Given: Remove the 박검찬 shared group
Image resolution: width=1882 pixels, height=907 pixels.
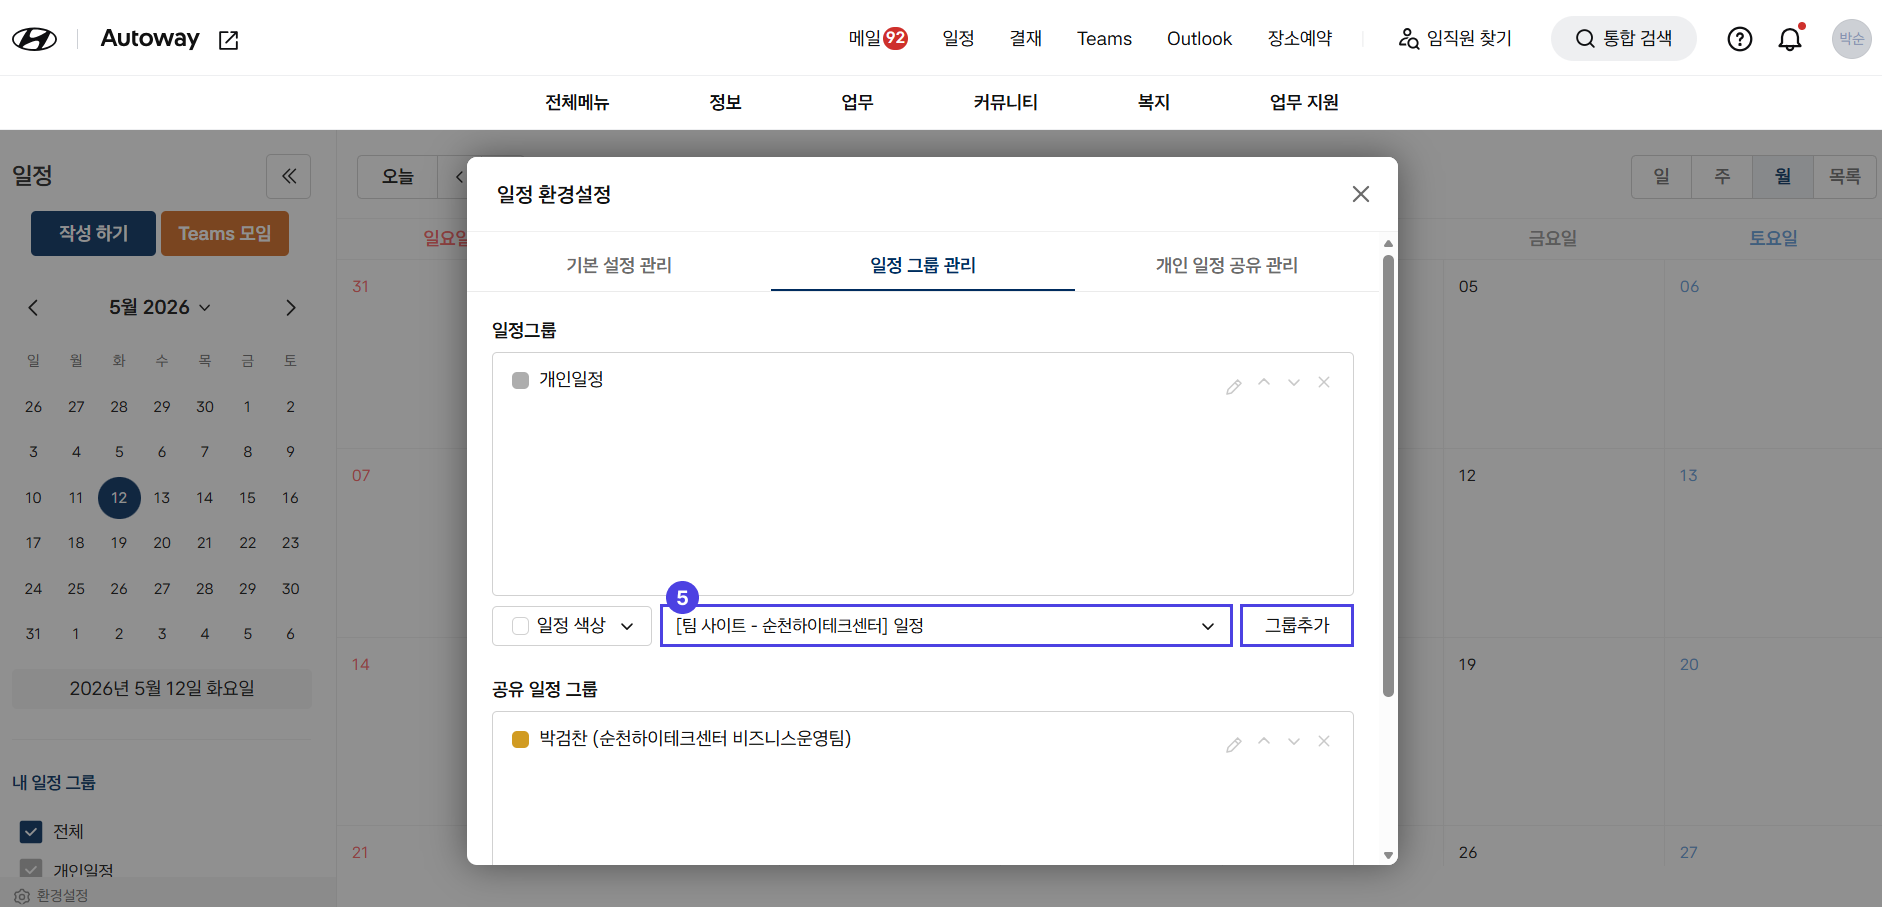Looking at the screenshot, I should (x=1324, y=741).
